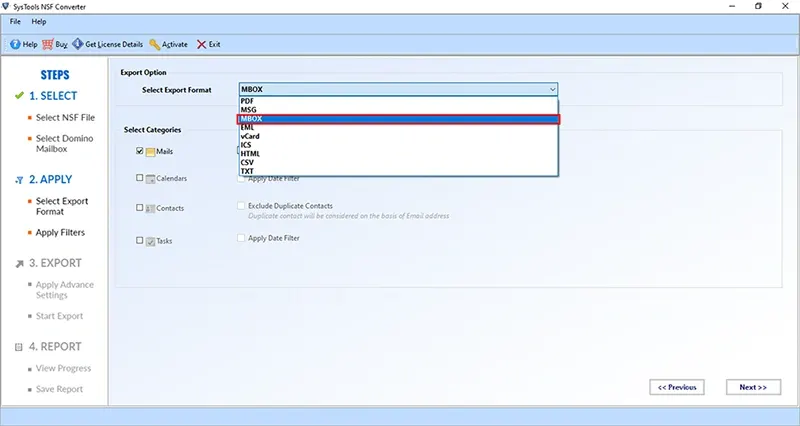Choose TXT from export format list
800x426 pixels.
(x=398, y=171)
